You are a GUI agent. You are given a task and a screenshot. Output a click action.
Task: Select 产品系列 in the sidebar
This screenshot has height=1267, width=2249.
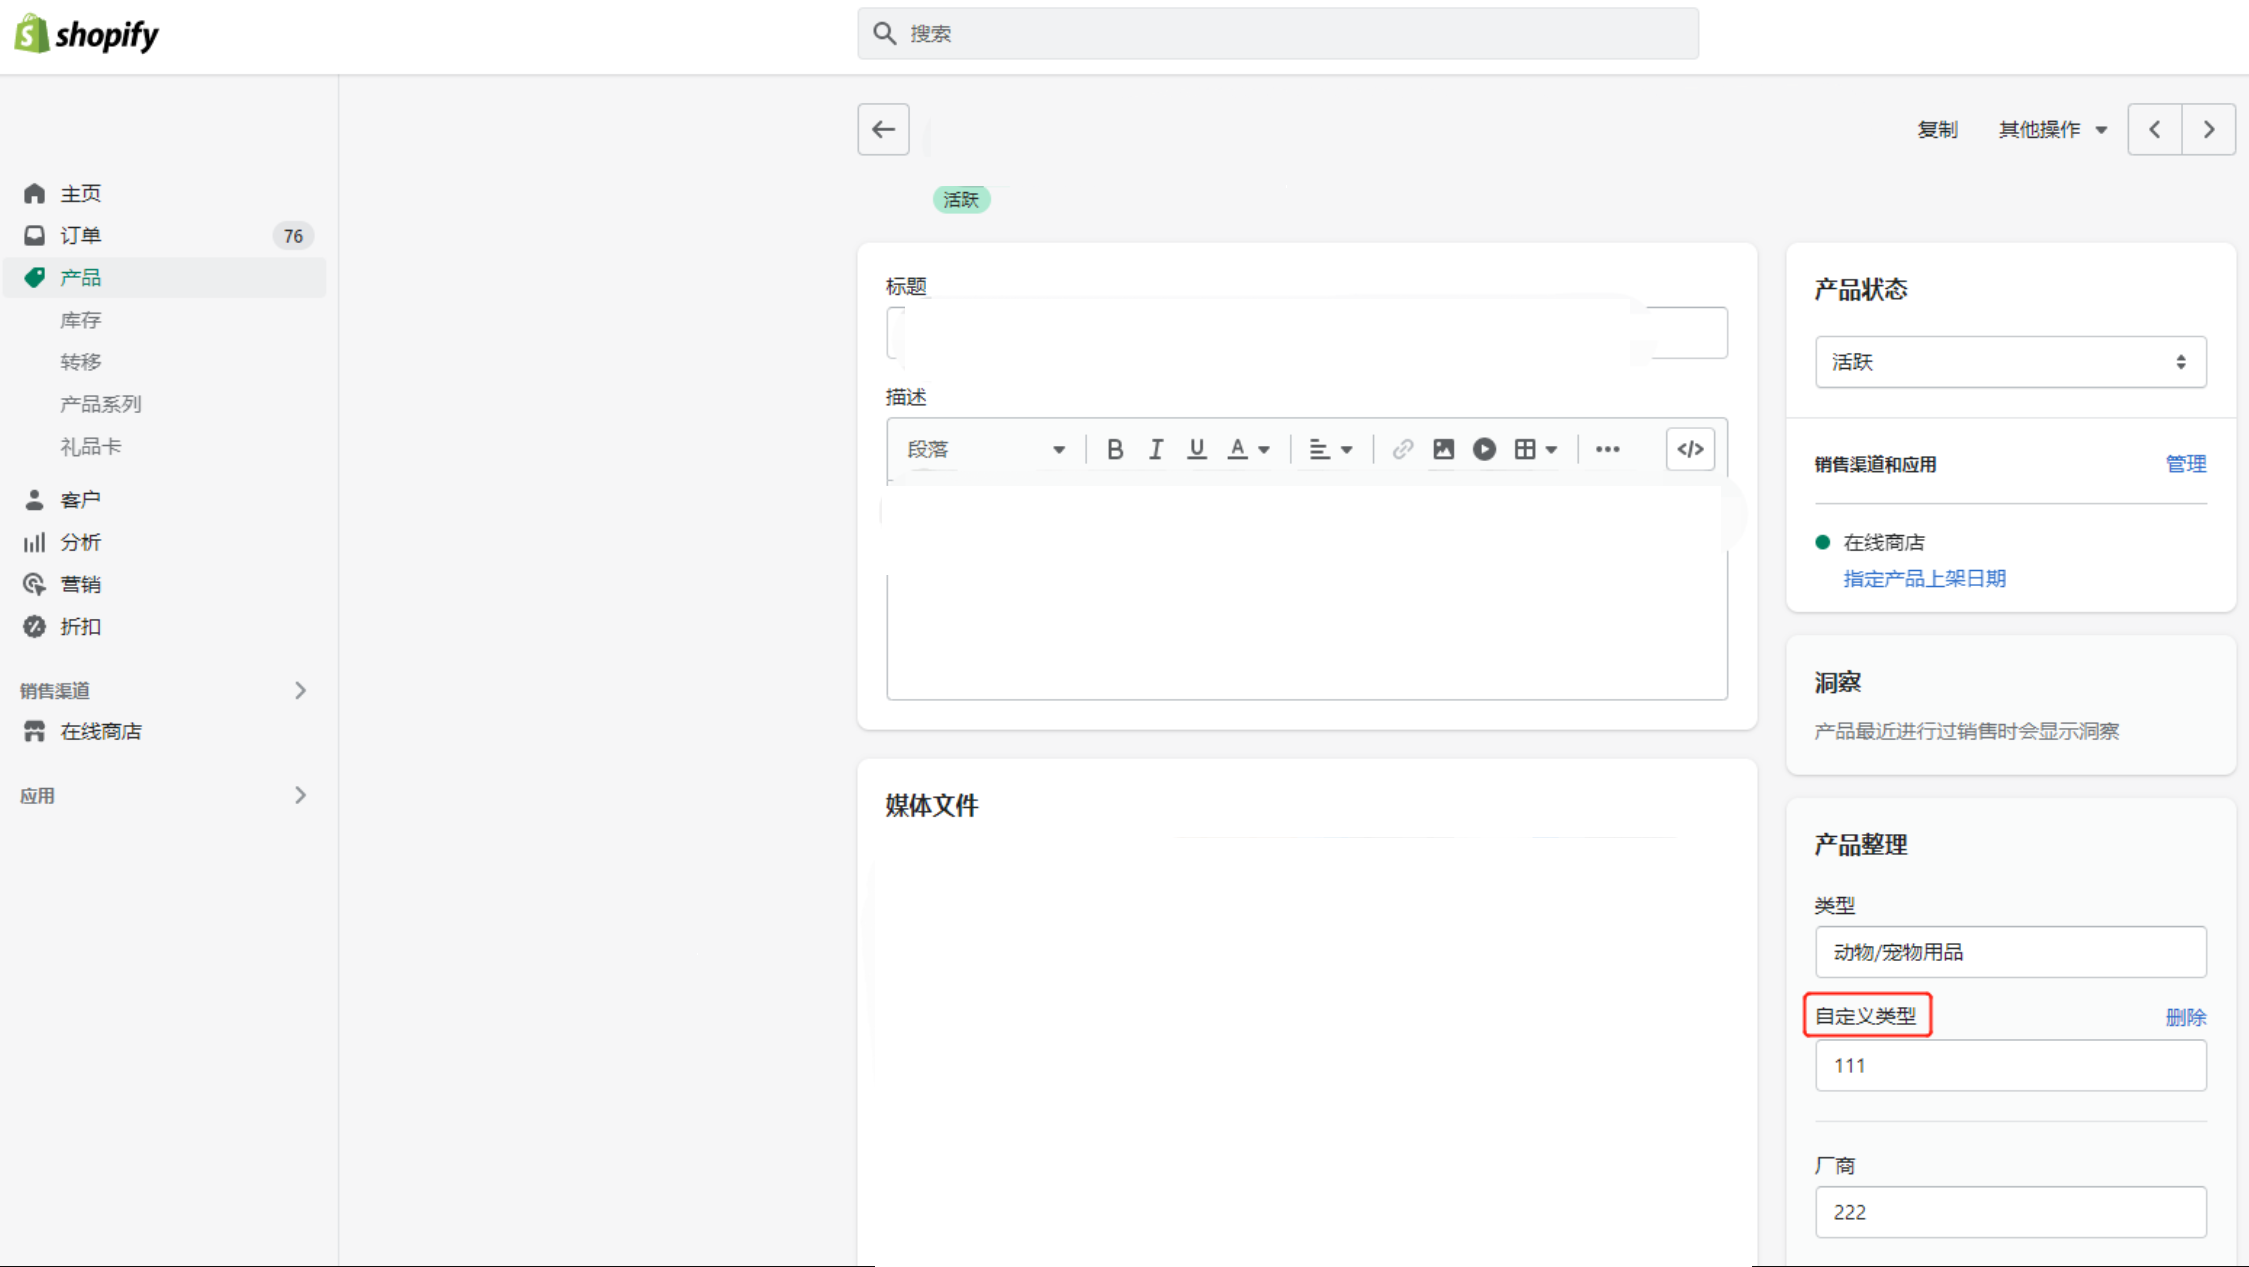[x=101, y=404]
